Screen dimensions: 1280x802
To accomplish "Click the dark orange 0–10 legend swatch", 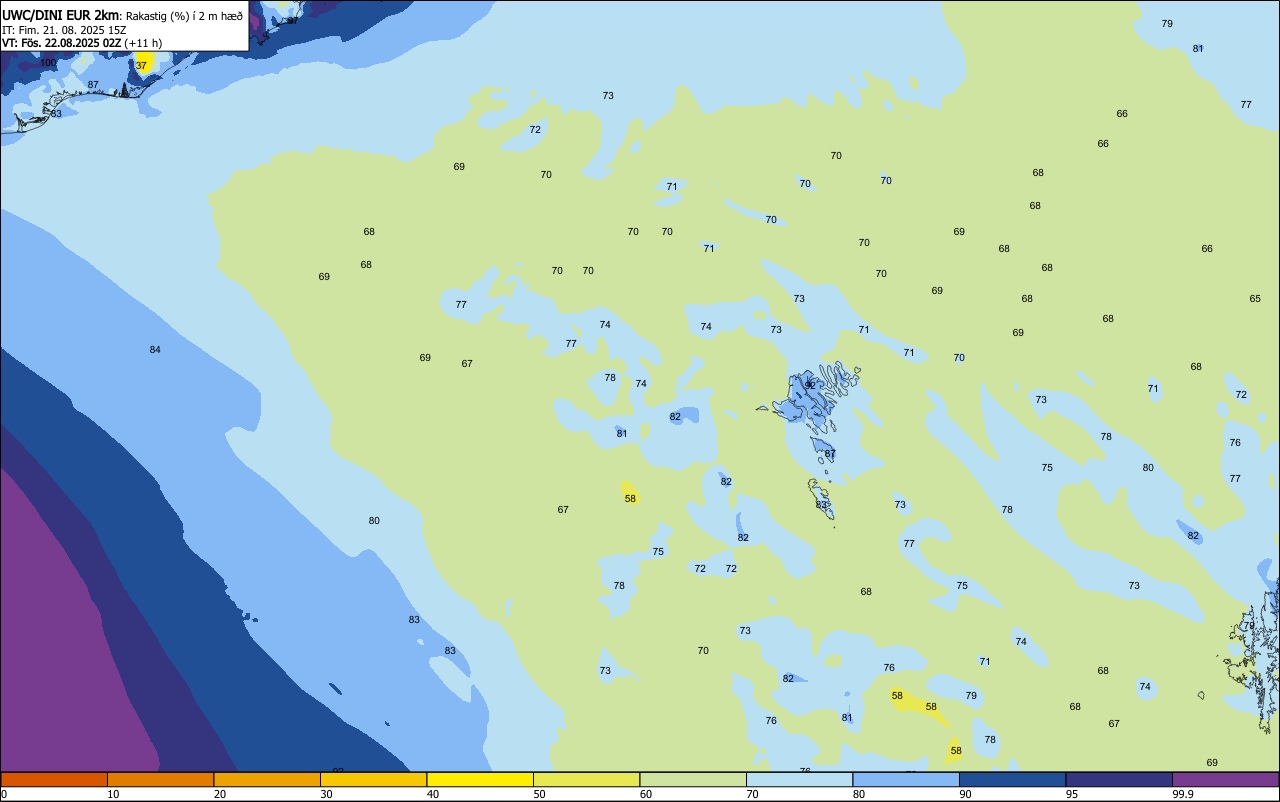I will point(54,779).
